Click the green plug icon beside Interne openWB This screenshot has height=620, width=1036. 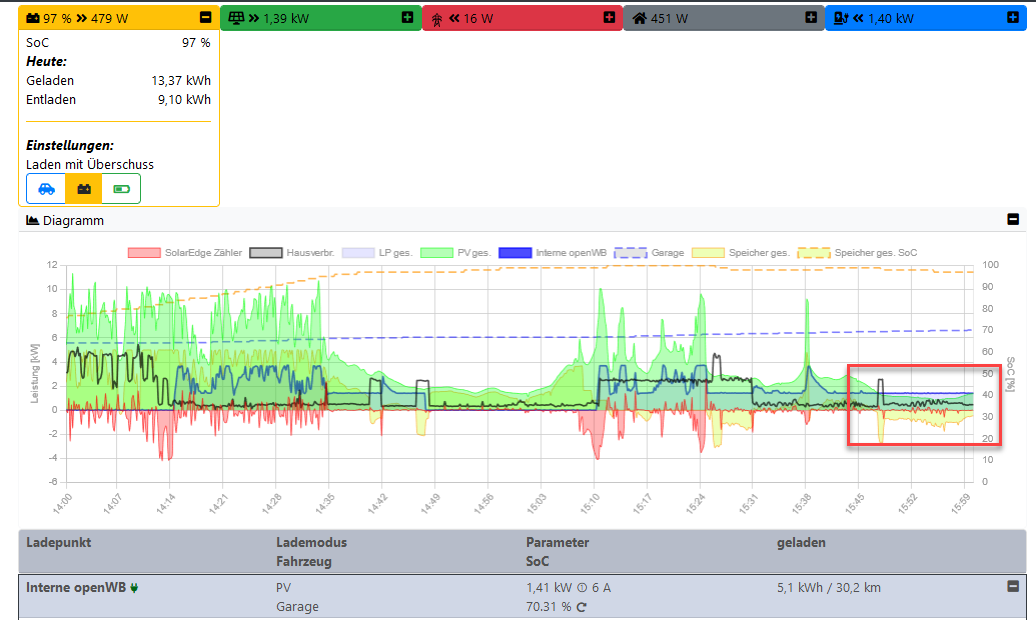(134, 588)
